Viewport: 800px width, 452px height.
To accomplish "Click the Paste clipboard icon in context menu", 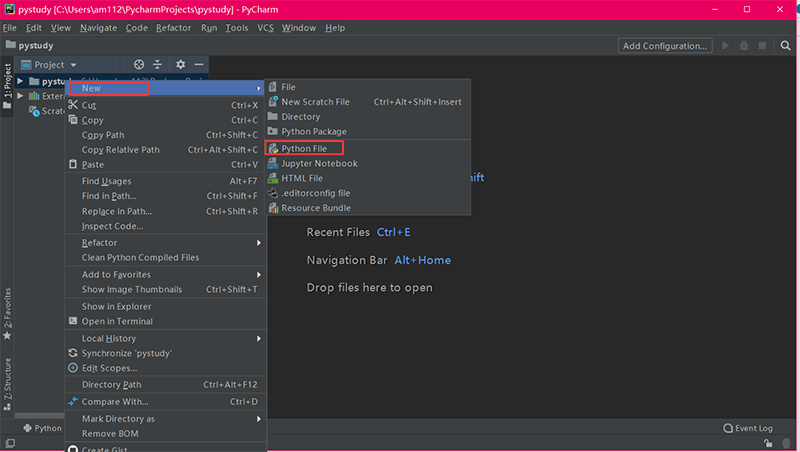I will (73, 164).
